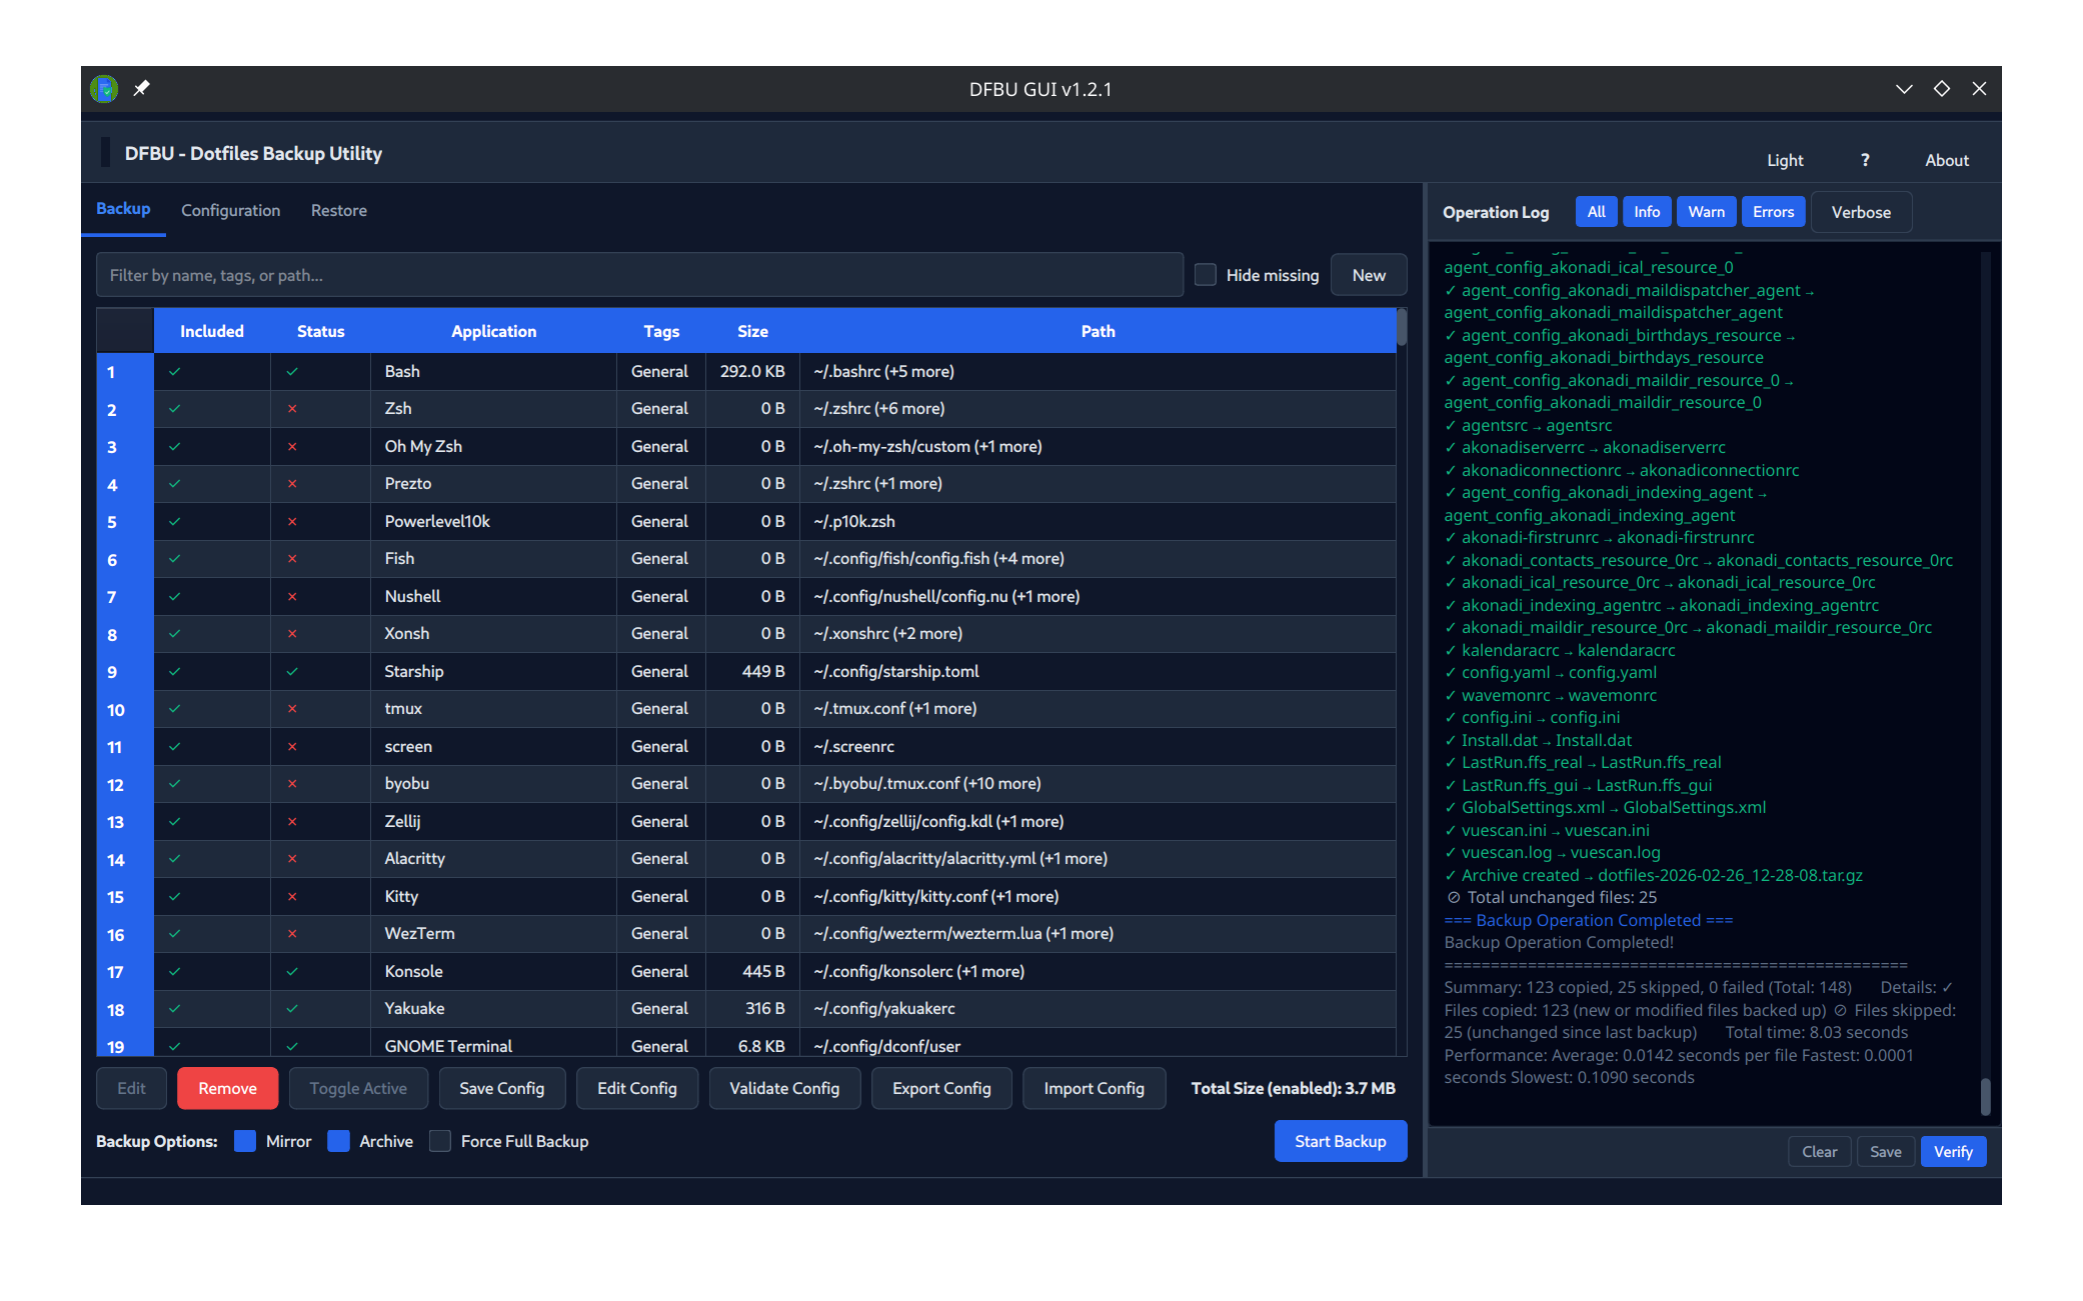
Task: Open the Restore tab
Action: pos(338,210)
